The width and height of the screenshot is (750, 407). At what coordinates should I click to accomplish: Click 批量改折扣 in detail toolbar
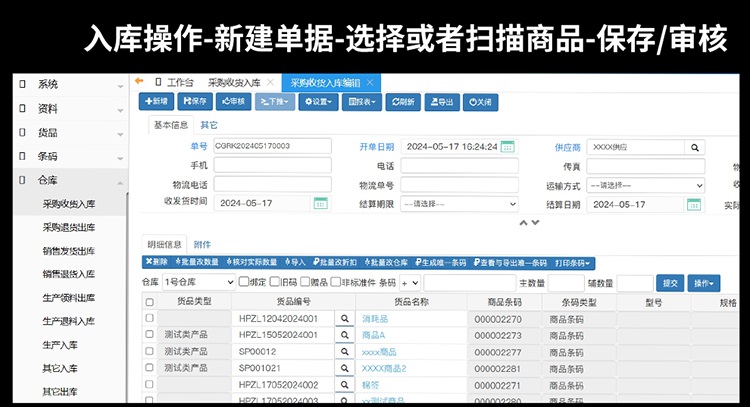click(335, 262)
